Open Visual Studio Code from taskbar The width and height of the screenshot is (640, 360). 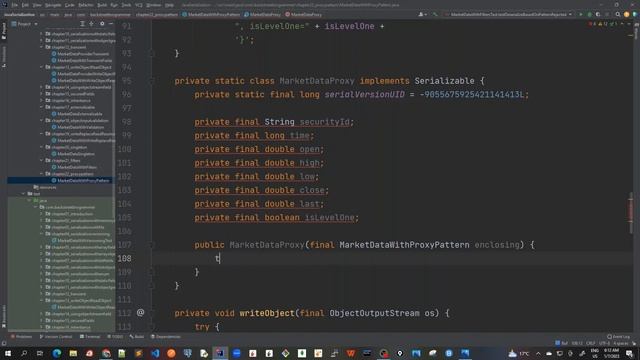[155, 353]
